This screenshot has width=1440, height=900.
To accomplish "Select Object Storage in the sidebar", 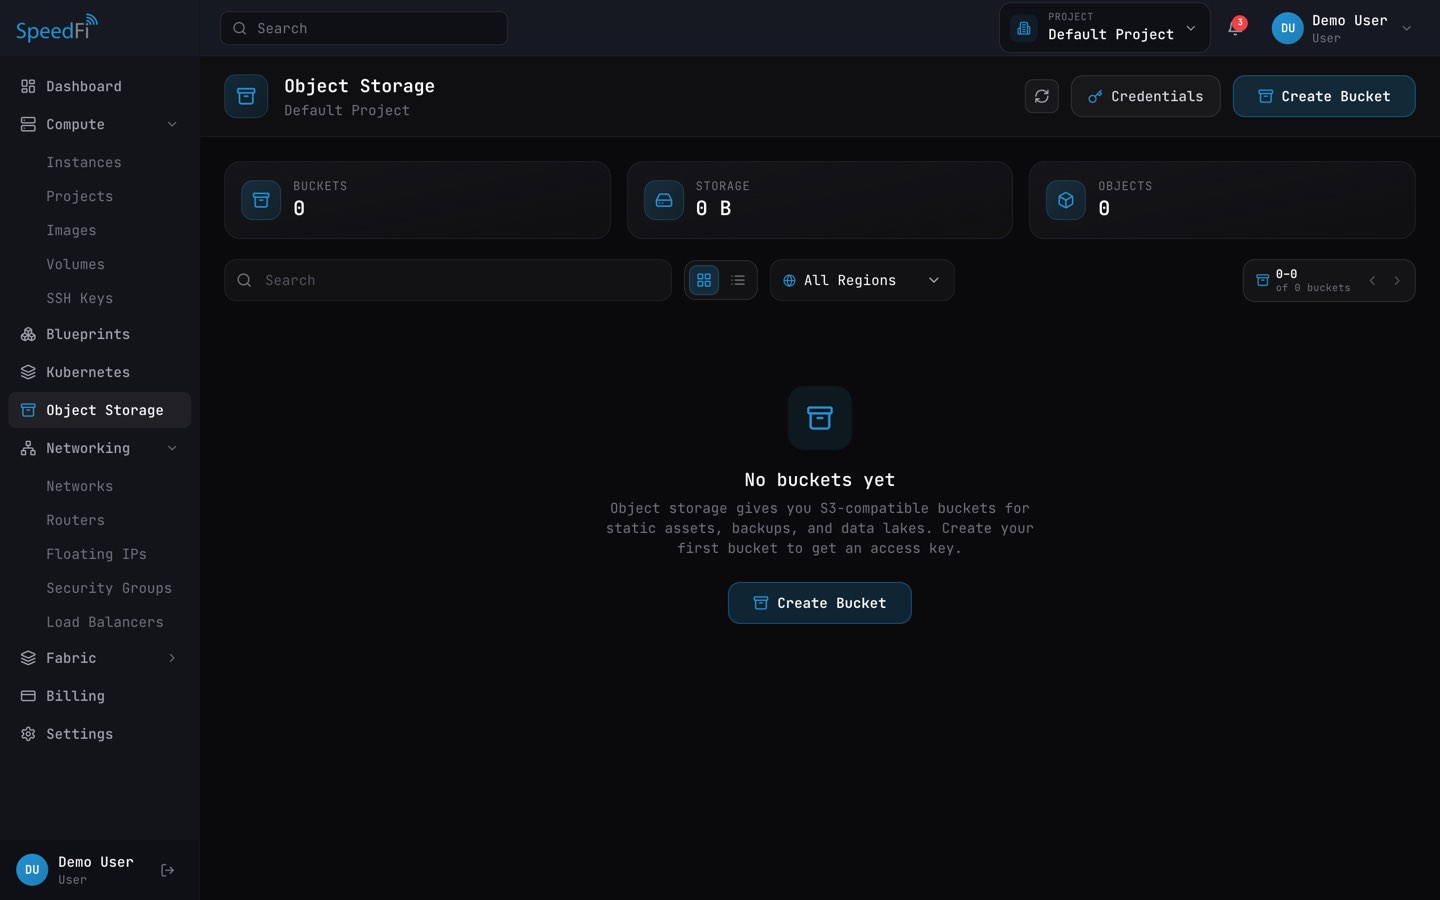I will (x=99, y=410).
